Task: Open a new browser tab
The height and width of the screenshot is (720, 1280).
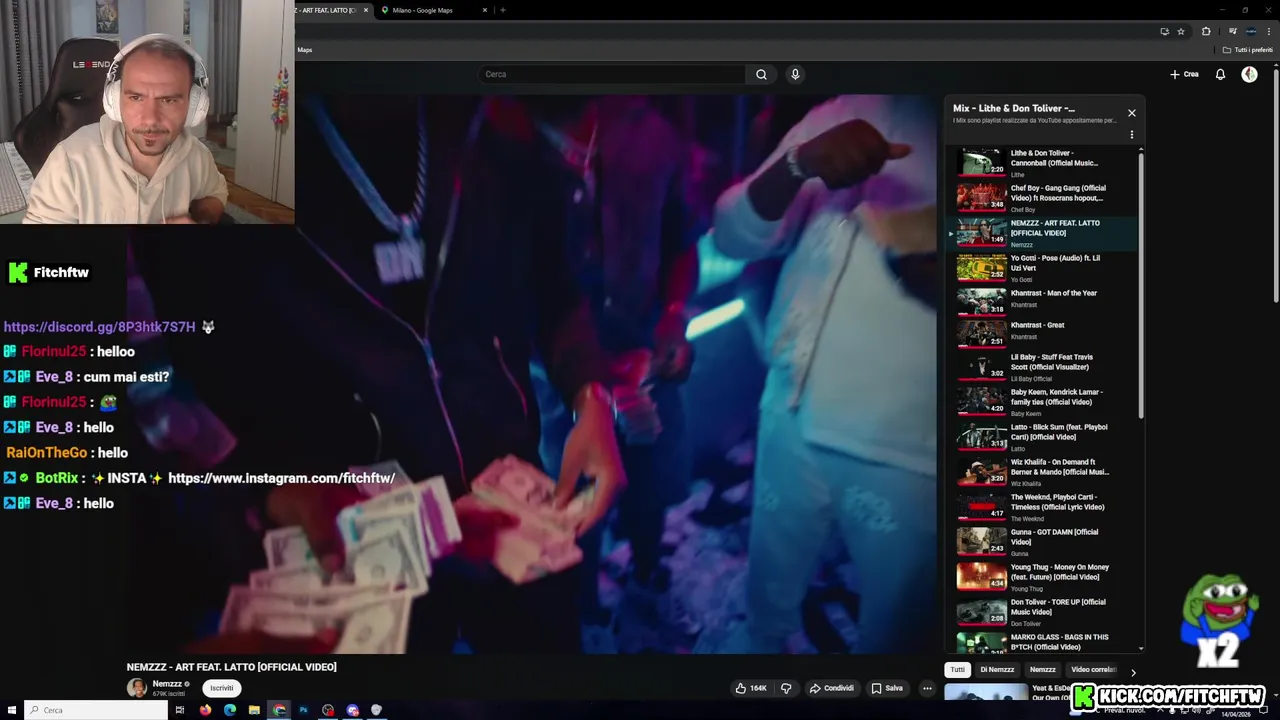Action: pyautogui.click(x=503, y=10)
